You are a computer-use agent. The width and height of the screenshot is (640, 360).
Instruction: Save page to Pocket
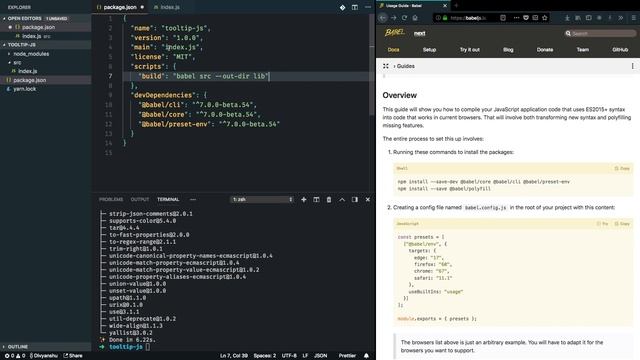pyautogui.click(x=526, y=18)
